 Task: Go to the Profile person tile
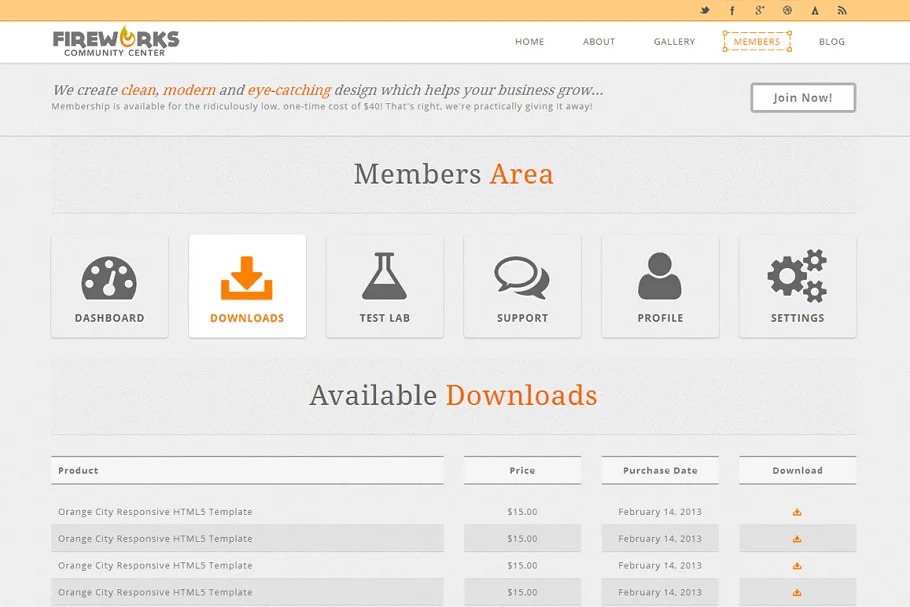[x=660, y=286]
